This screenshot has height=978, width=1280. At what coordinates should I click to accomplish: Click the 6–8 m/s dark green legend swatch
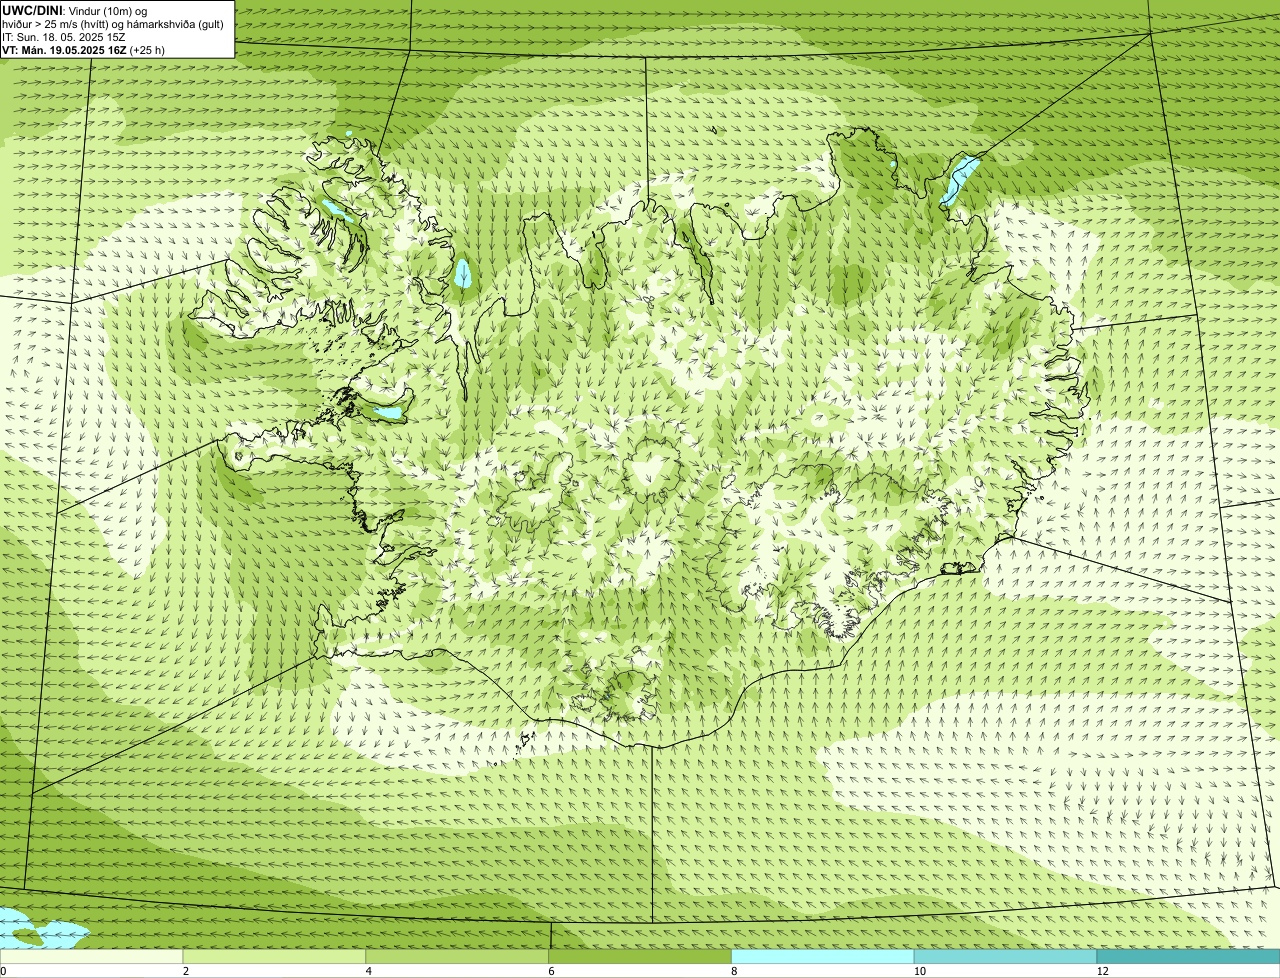tap(640, 957)
